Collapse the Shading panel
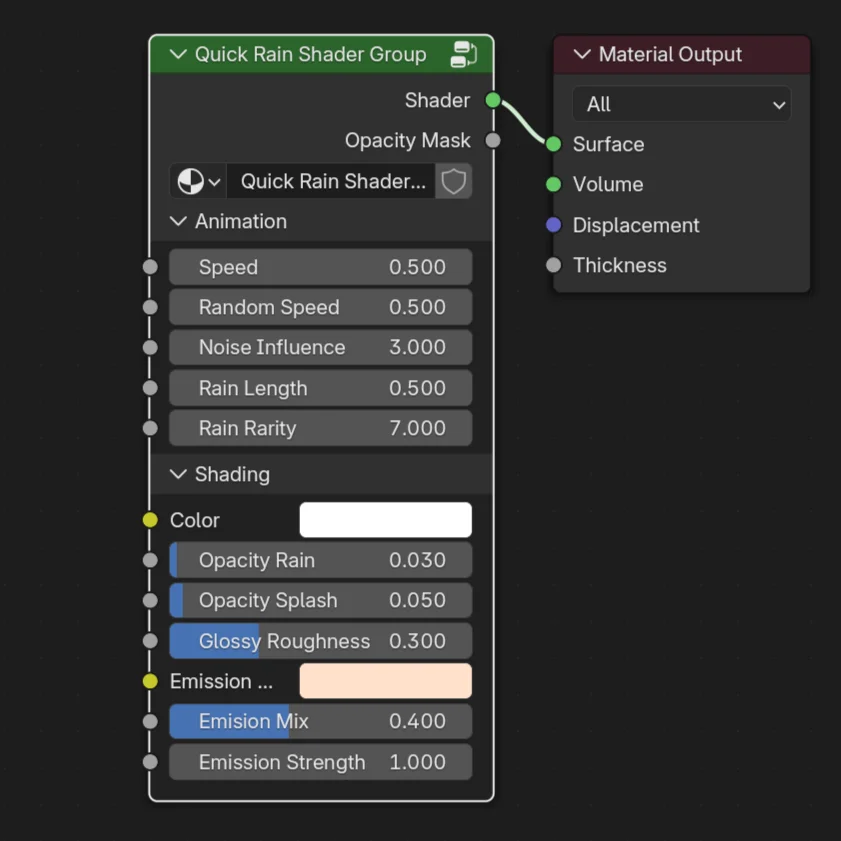Image resolution: width=841 pixels, height=841 pixels. [179, 474]
